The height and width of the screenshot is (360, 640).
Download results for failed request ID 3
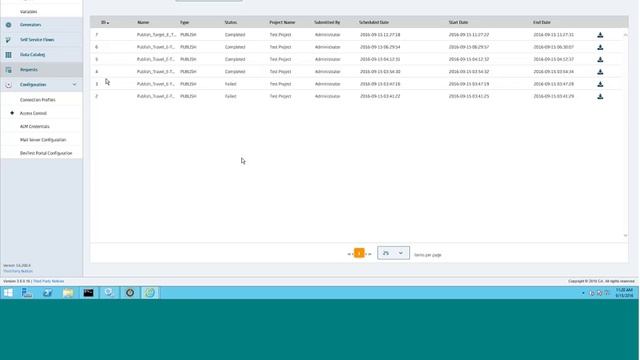pyautogui.click(x=600, y=84)
